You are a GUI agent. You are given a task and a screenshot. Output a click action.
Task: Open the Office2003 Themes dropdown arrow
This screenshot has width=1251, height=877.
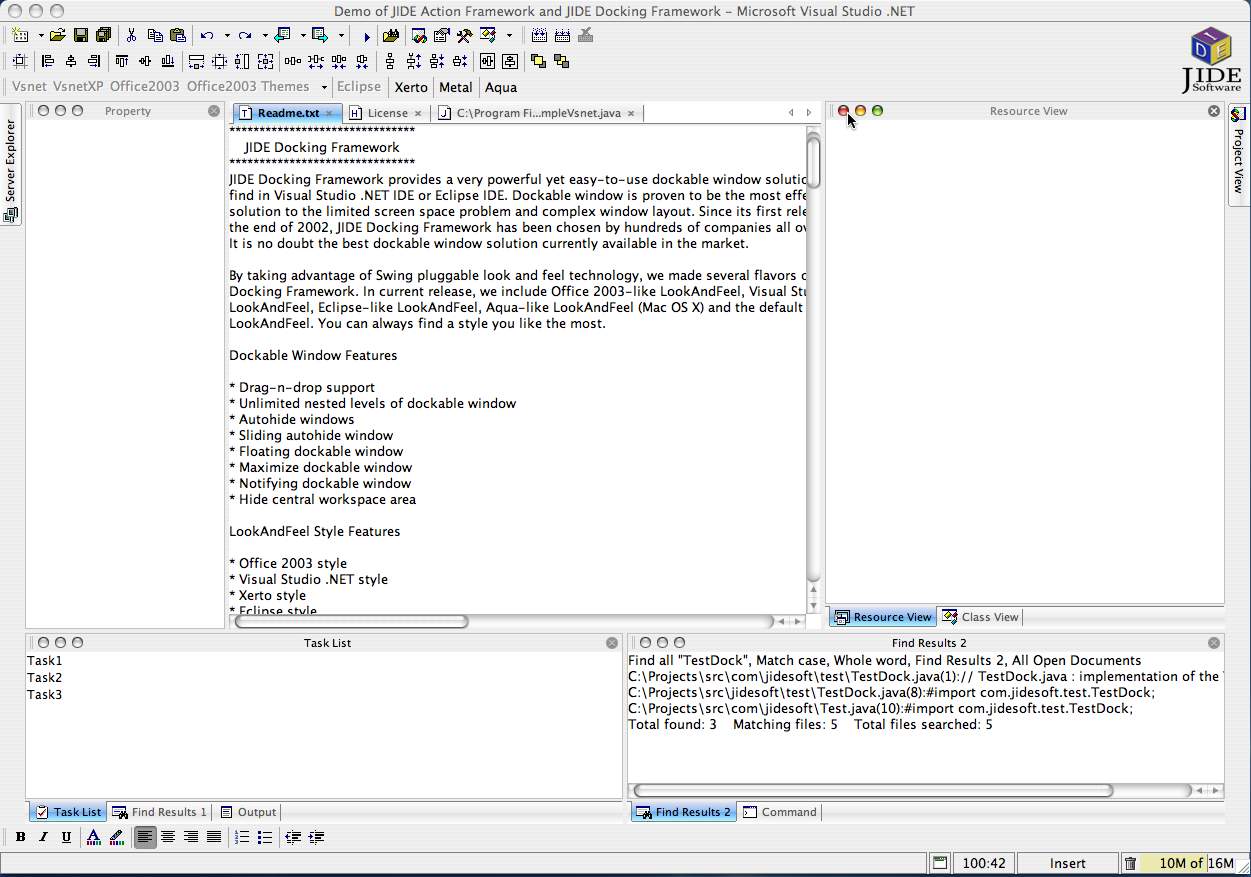pos(324,87)
